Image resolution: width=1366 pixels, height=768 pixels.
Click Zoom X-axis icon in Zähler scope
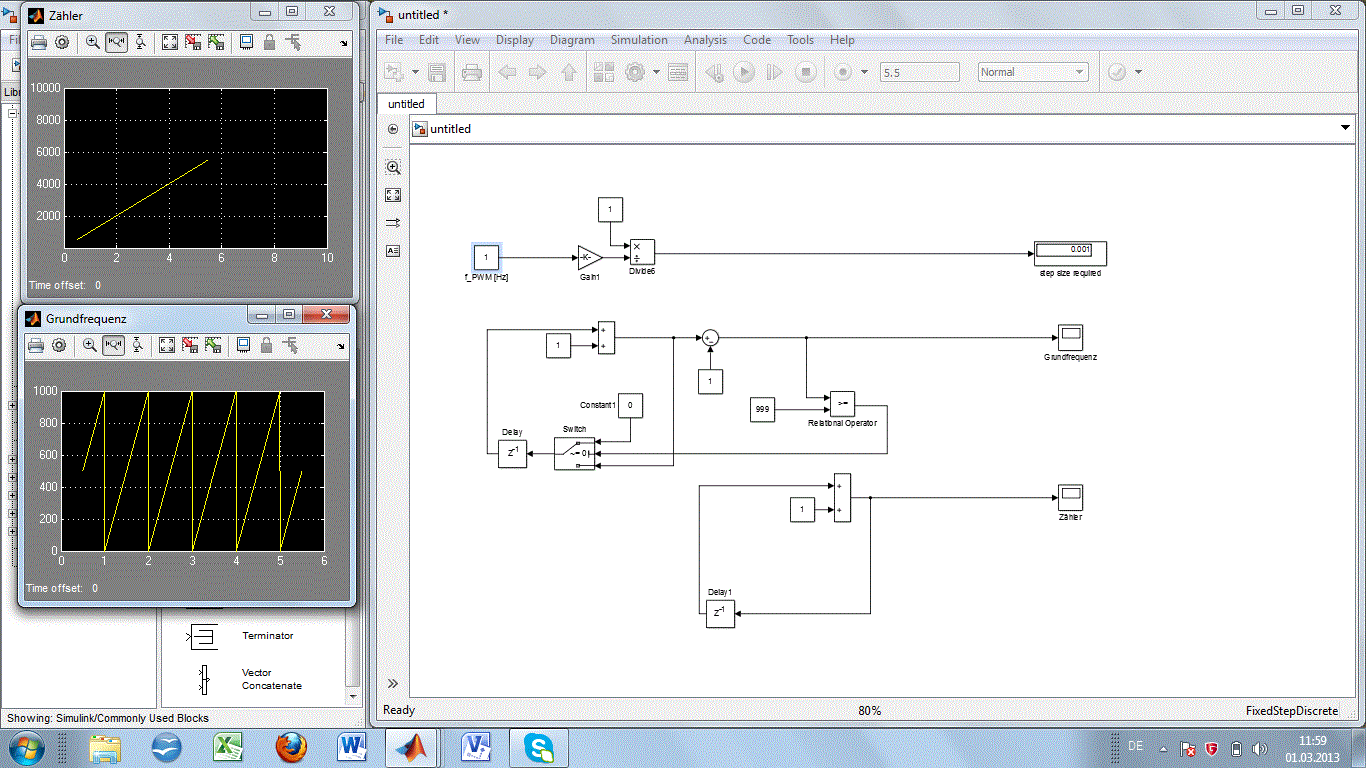pyautogui.click(x=116, y=42)
